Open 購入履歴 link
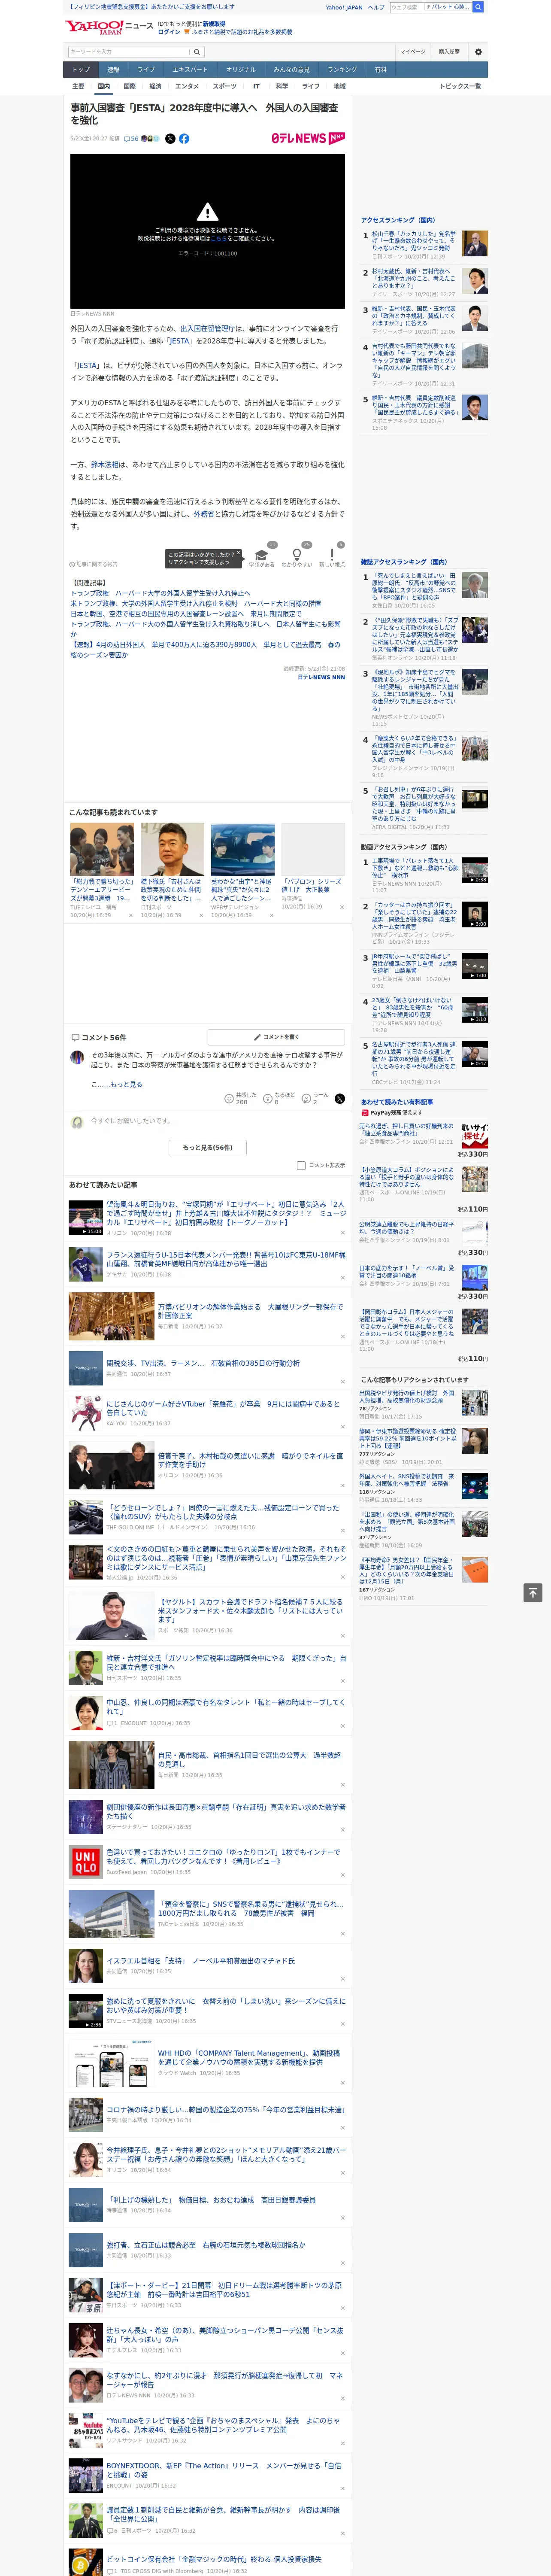Viewport: 551px width, 2576px height. [449, 52]
